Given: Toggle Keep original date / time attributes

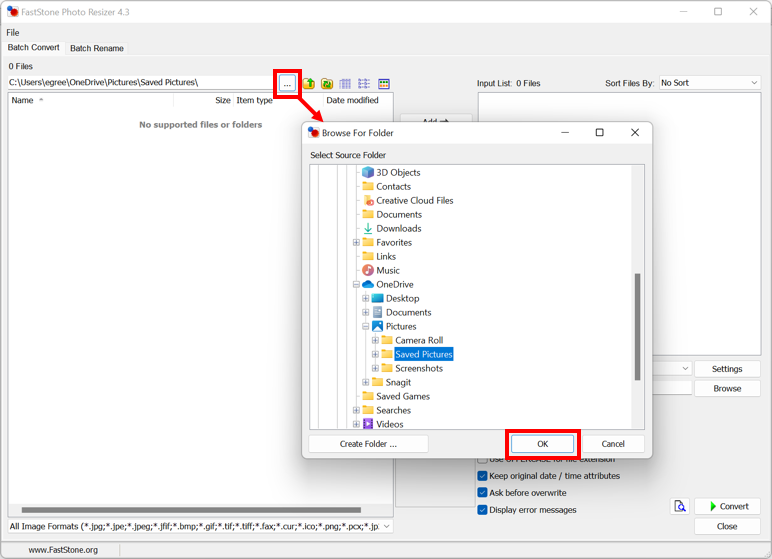Looking at the screenshot, I should pyautogui.click(x=482, y=476).
